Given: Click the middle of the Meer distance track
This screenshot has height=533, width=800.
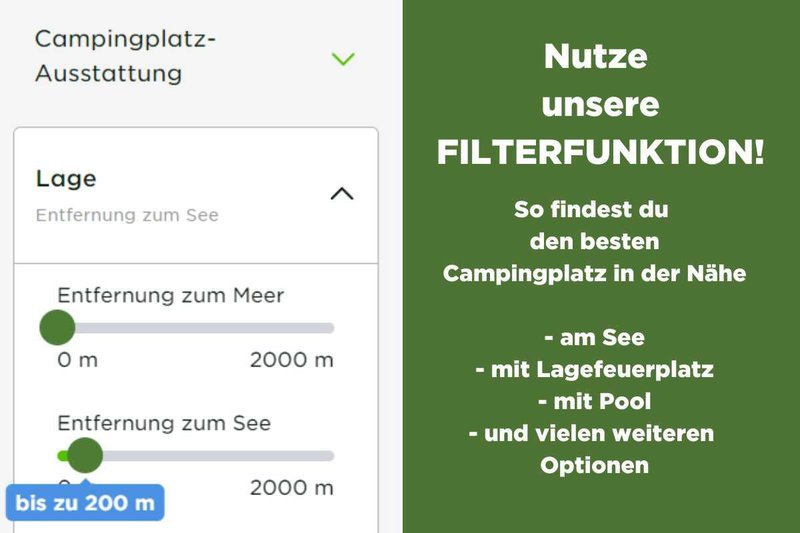Looking at the screenshot, I should point(195,328).
